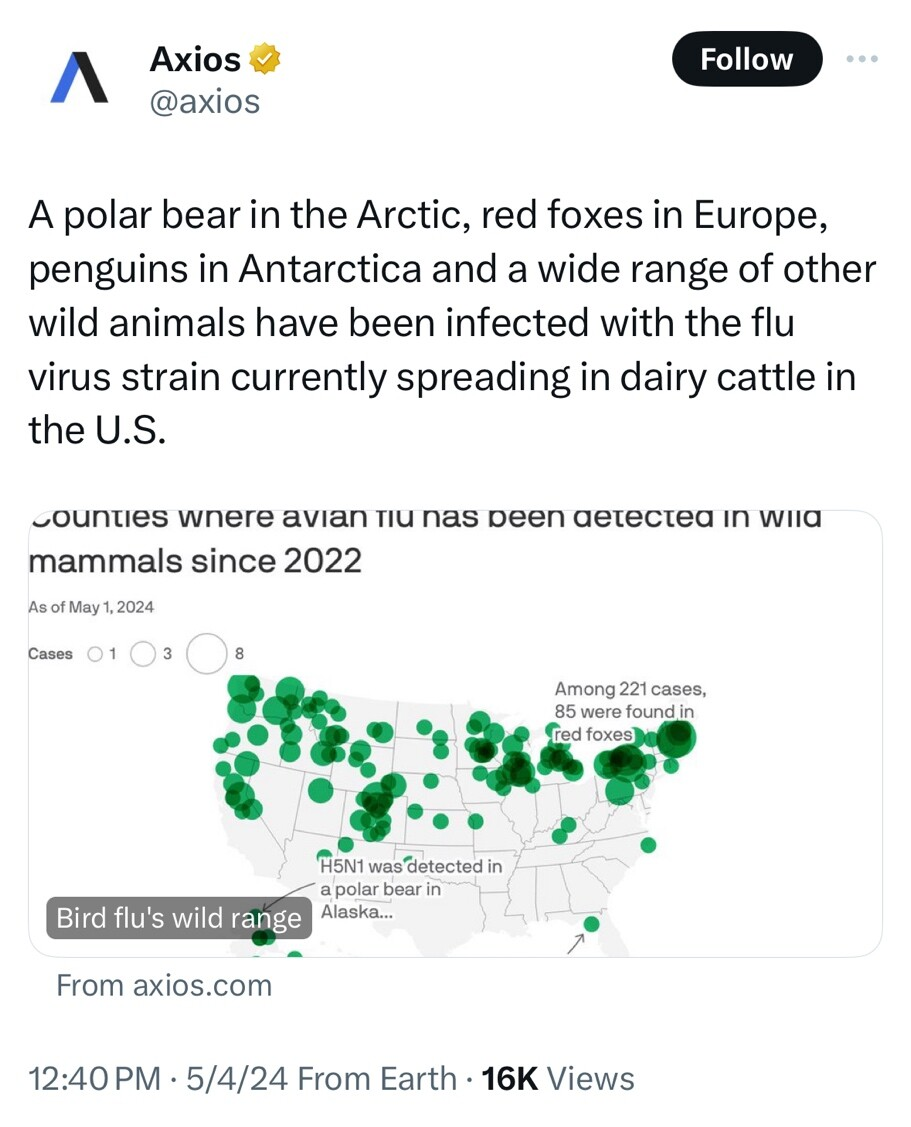Open the 'From axios.com' source link
The height and width of the screenshot is (1127, 911).
coord(165,985)
